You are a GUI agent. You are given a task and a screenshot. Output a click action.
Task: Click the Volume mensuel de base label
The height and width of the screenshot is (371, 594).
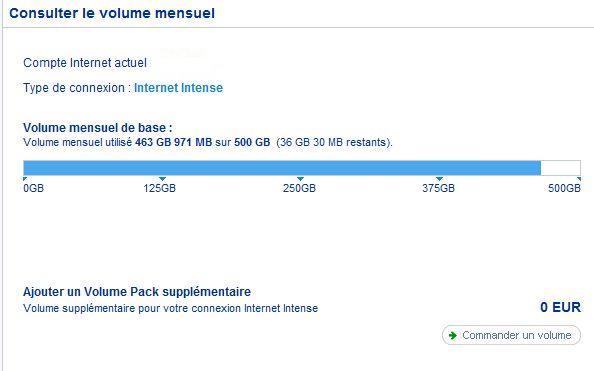[x=98, y=128]
